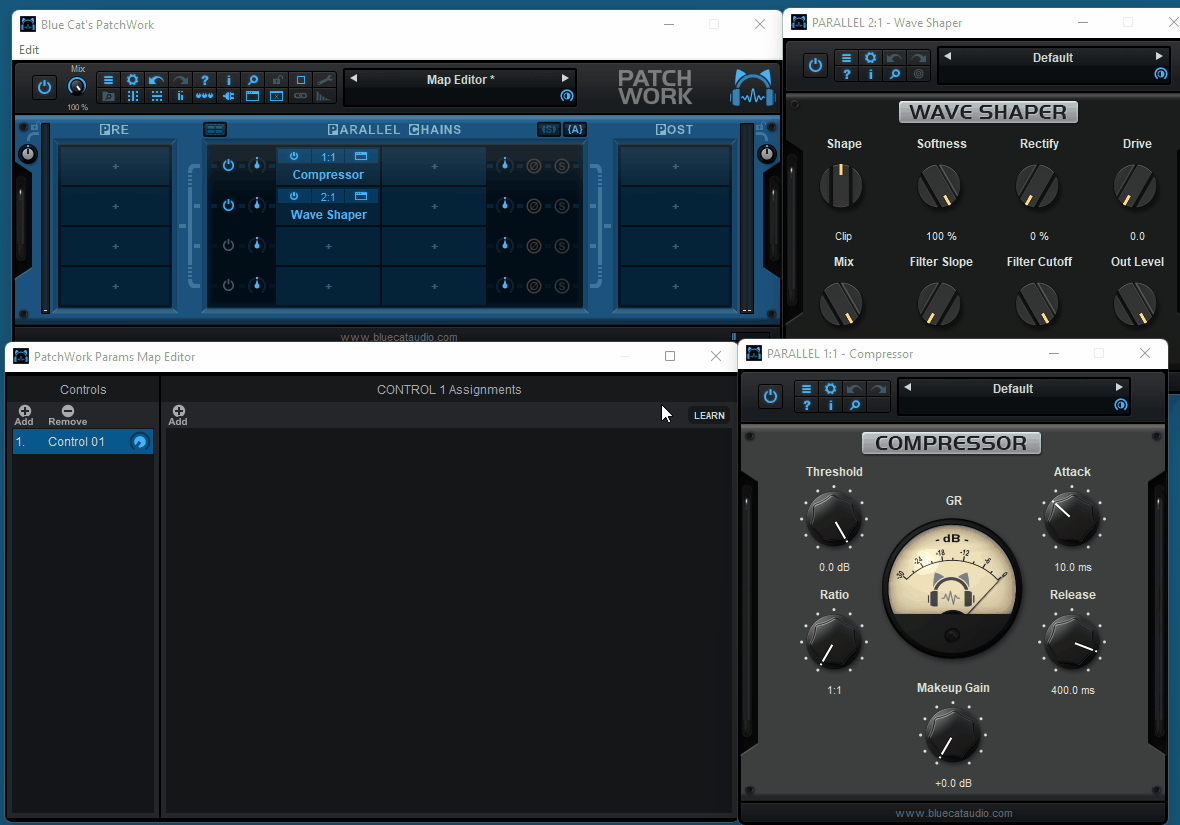Screen dimensions: 1180x825
Task: Invert phase of second parallel chain
Action: coord(534,205)
